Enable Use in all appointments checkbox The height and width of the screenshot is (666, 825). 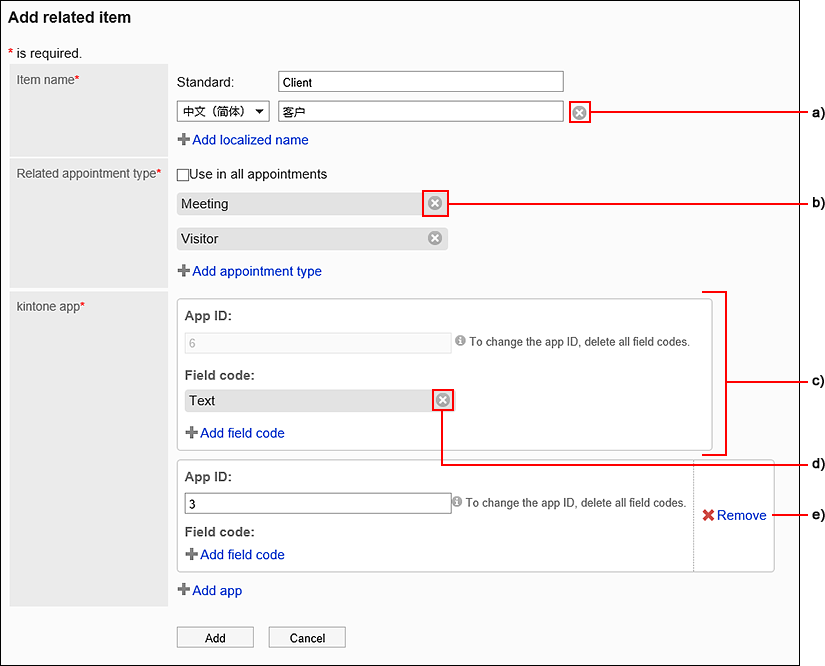click(183, 175)
